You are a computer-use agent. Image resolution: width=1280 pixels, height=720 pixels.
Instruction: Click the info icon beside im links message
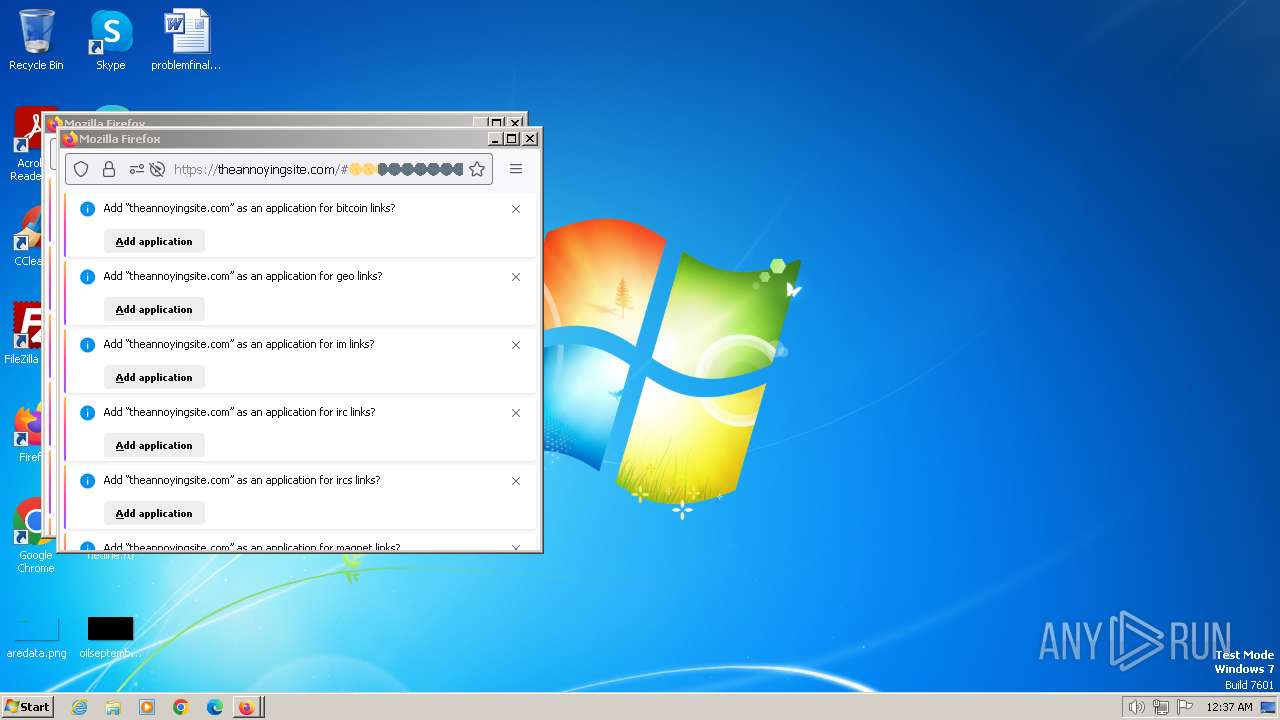tap(87, 345)
